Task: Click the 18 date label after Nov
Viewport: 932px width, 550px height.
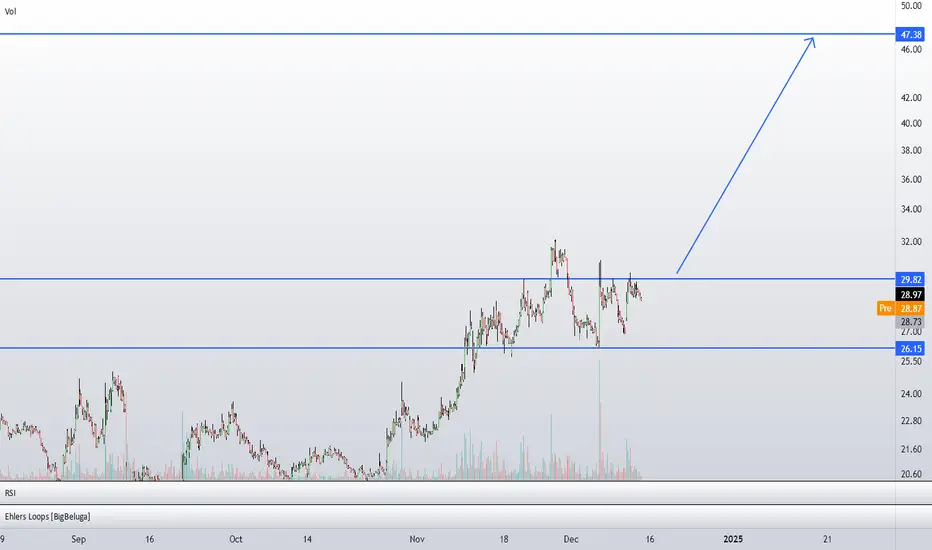Action: (503, 539)
